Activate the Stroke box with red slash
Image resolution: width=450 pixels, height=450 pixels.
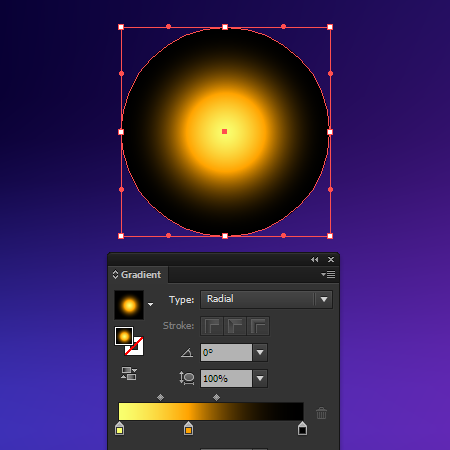[135, 347]
